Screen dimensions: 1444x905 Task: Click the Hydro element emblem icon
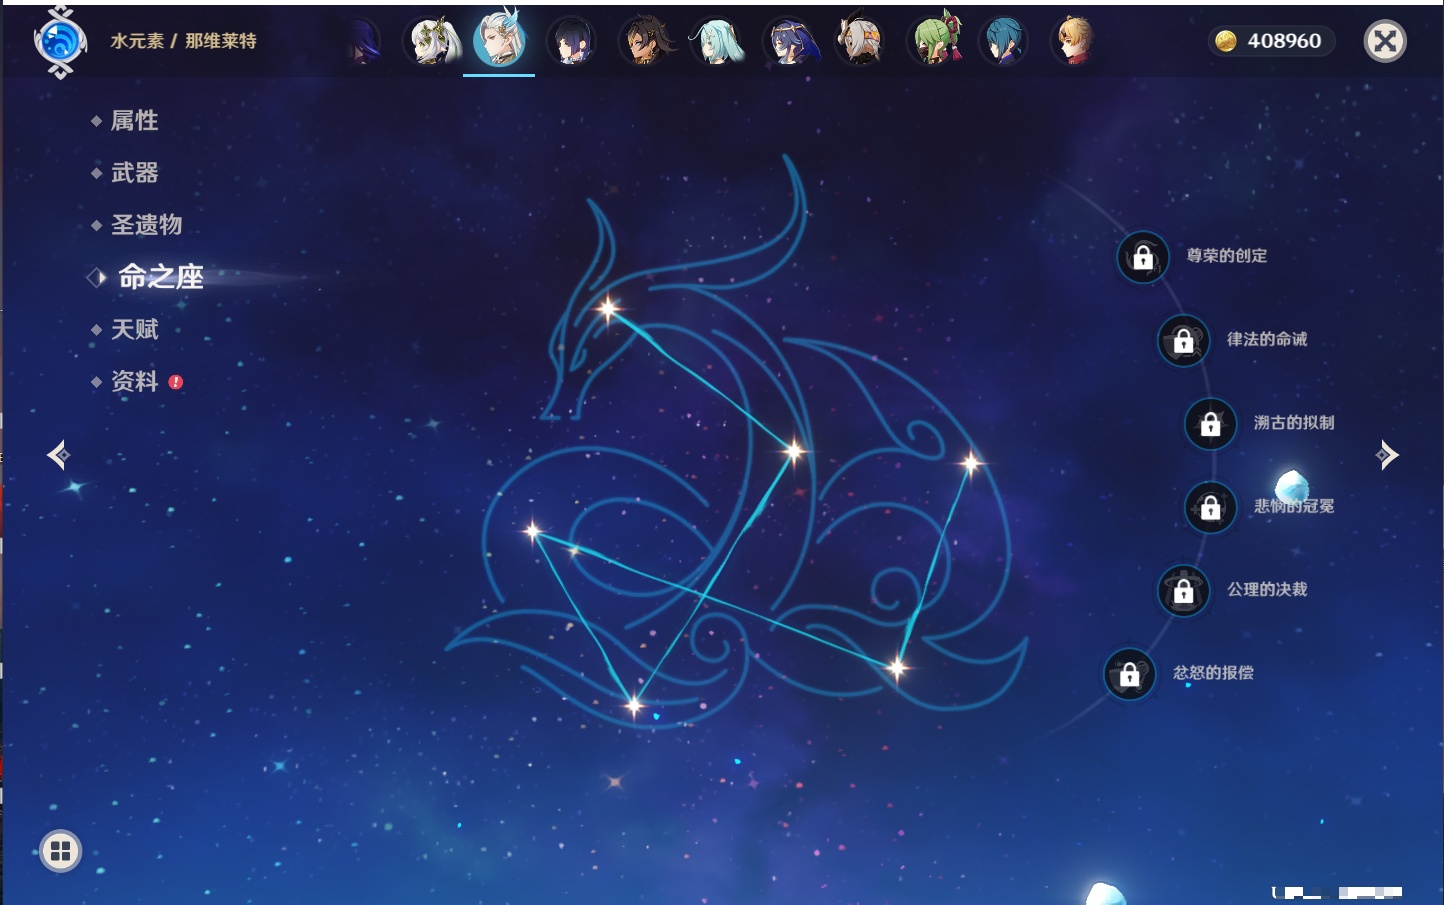coord(60,42)
